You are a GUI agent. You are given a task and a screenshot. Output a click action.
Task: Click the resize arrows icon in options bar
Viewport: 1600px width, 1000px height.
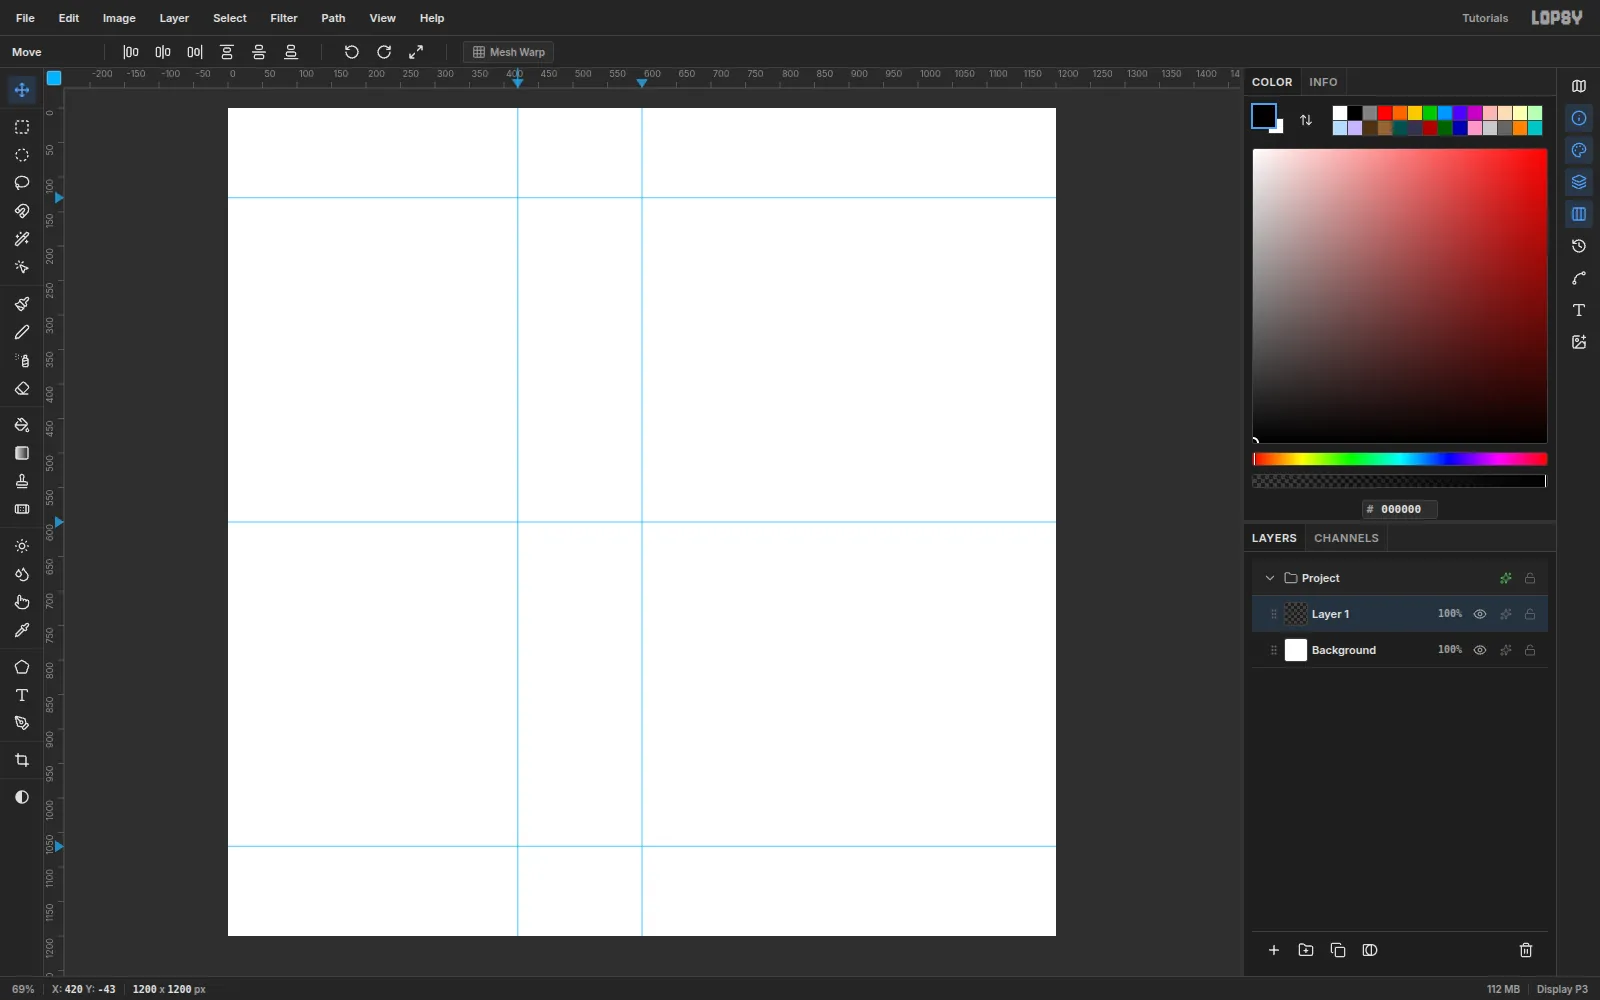pyautogui.click(x=416, y=52)
